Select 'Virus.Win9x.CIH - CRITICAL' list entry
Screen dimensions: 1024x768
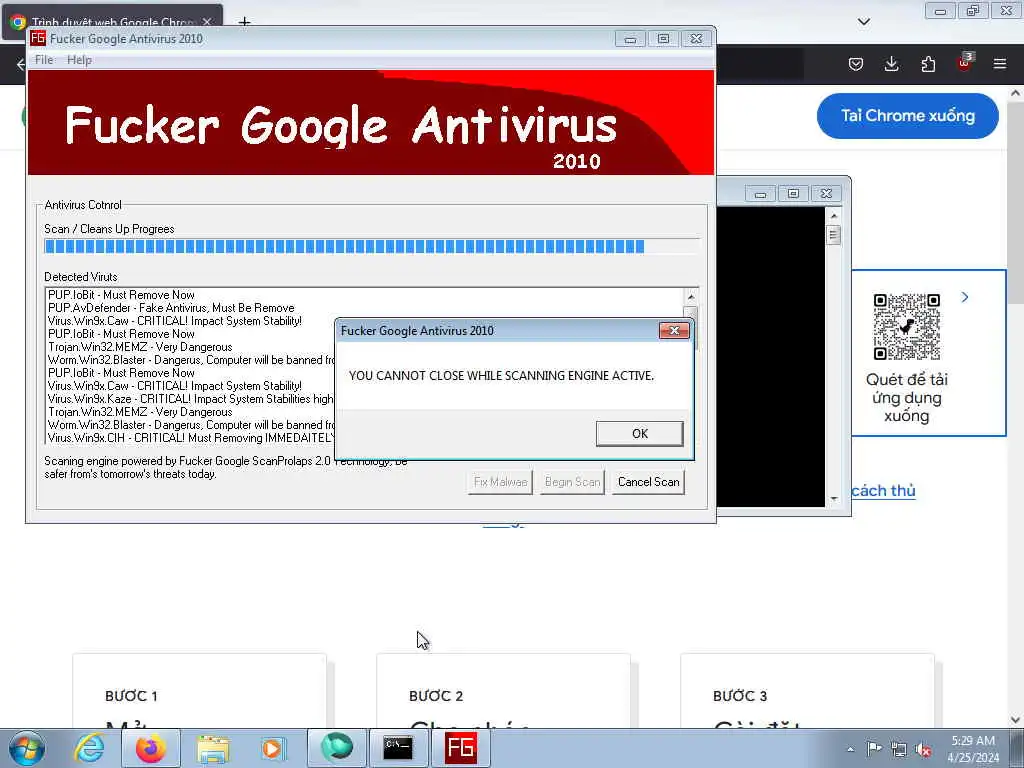pyautogui.click(x=191, y=438)
